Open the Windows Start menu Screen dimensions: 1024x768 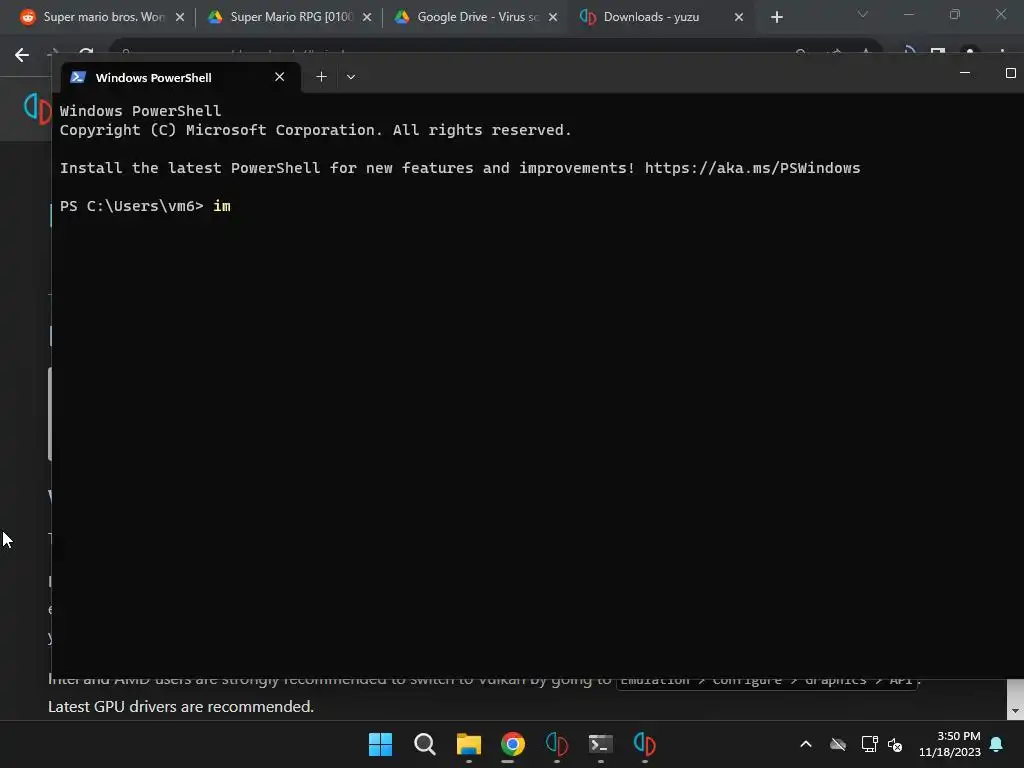[x=380, y=744]
